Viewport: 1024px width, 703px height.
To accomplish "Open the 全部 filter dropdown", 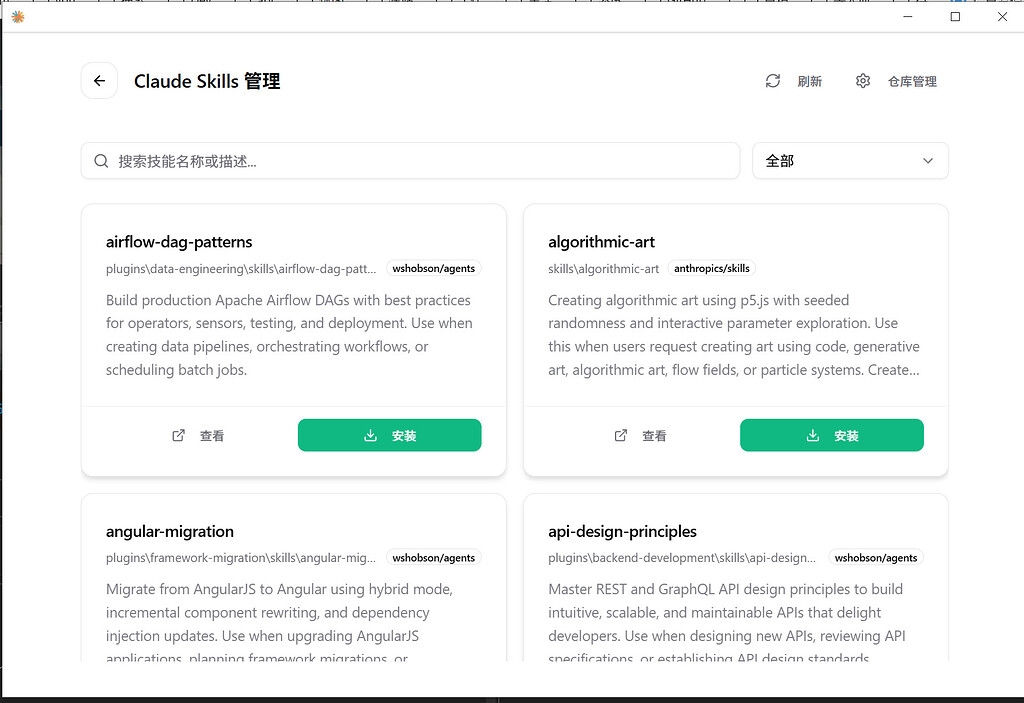I will coord(850,161).
